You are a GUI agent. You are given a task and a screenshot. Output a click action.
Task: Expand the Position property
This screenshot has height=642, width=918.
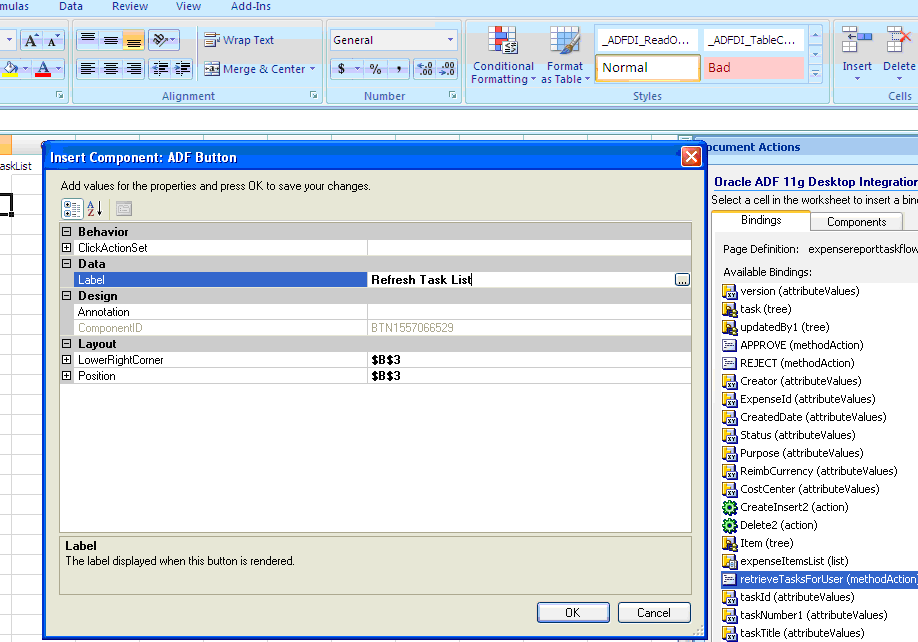[x=67, y=376]
